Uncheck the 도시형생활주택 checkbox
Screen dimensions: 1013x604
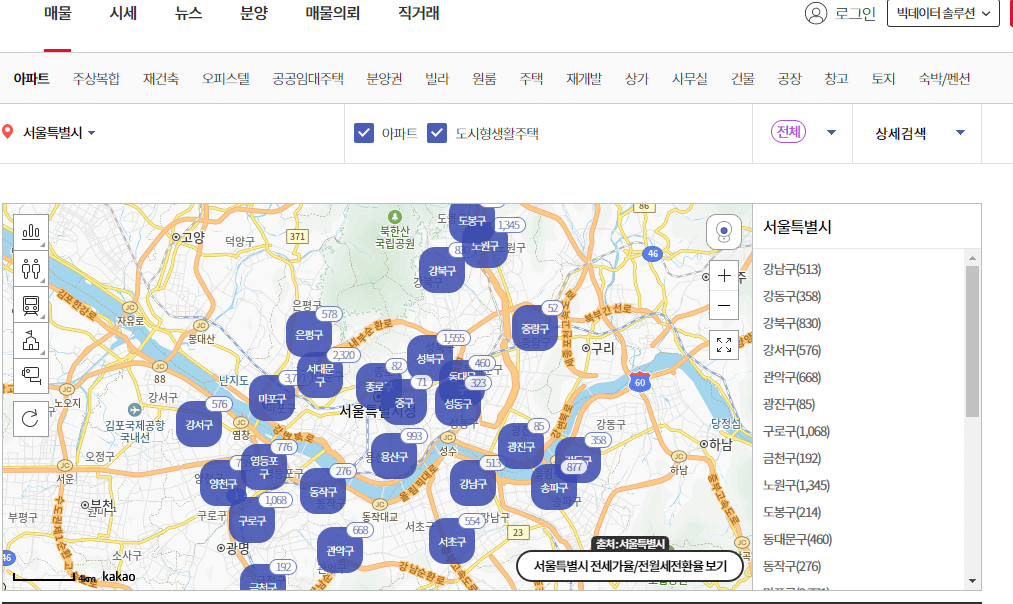(437, 133)
